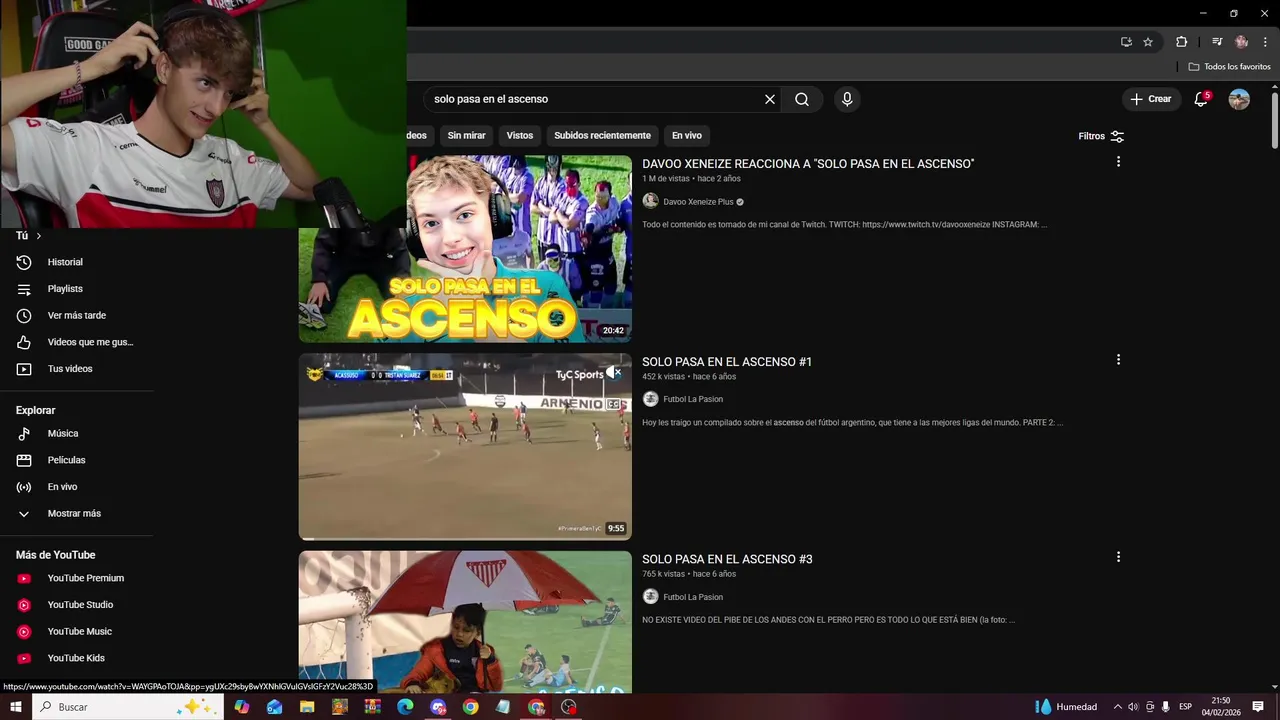This screenshot has height=720, width=1280.
Task: Open Todos los favoritos folder
Action: point(1229,67)
